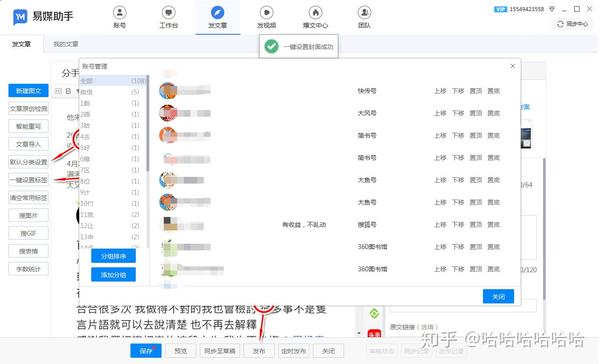Click the group list scrollbar in dialog
The image size is (600, 364).
[148, 123]
